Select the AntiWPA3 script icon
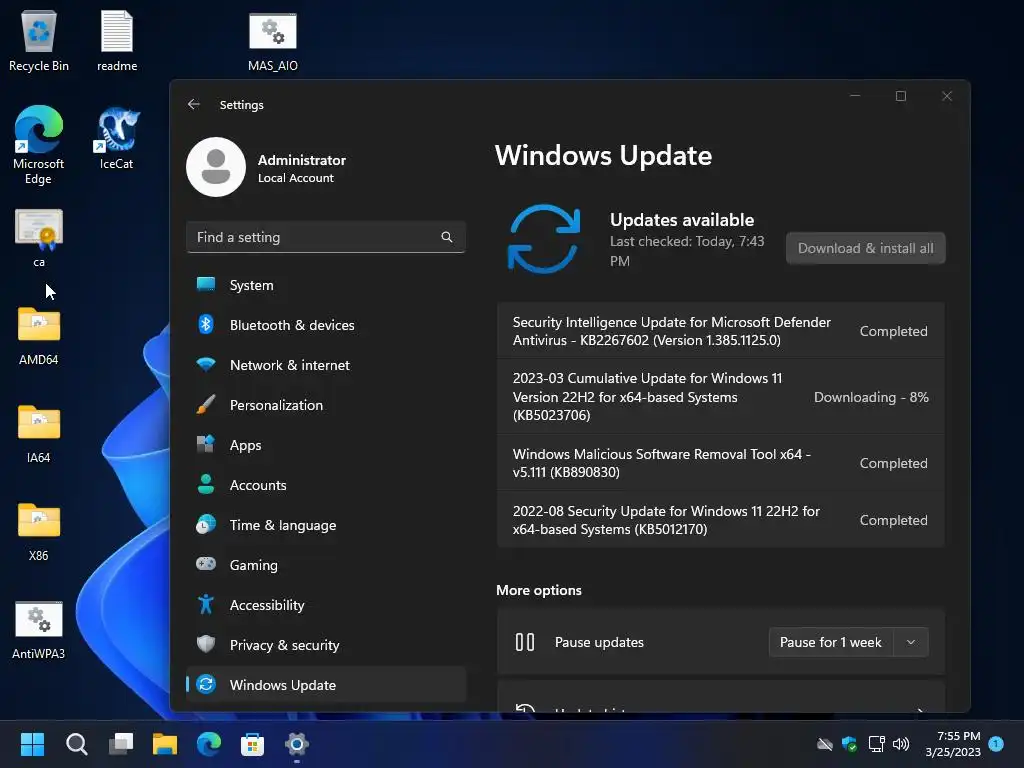This screenshot has height=768, width=1024. pyautogui.click(x=39, y=630)
